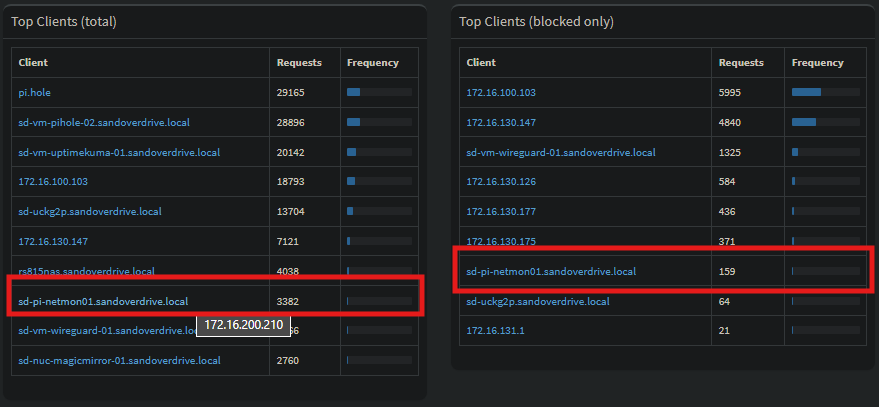The width and height of the screenshot is (879, 407).
Task: Click Requests header in Top Clients (total)
Action: tap(299, 63)
